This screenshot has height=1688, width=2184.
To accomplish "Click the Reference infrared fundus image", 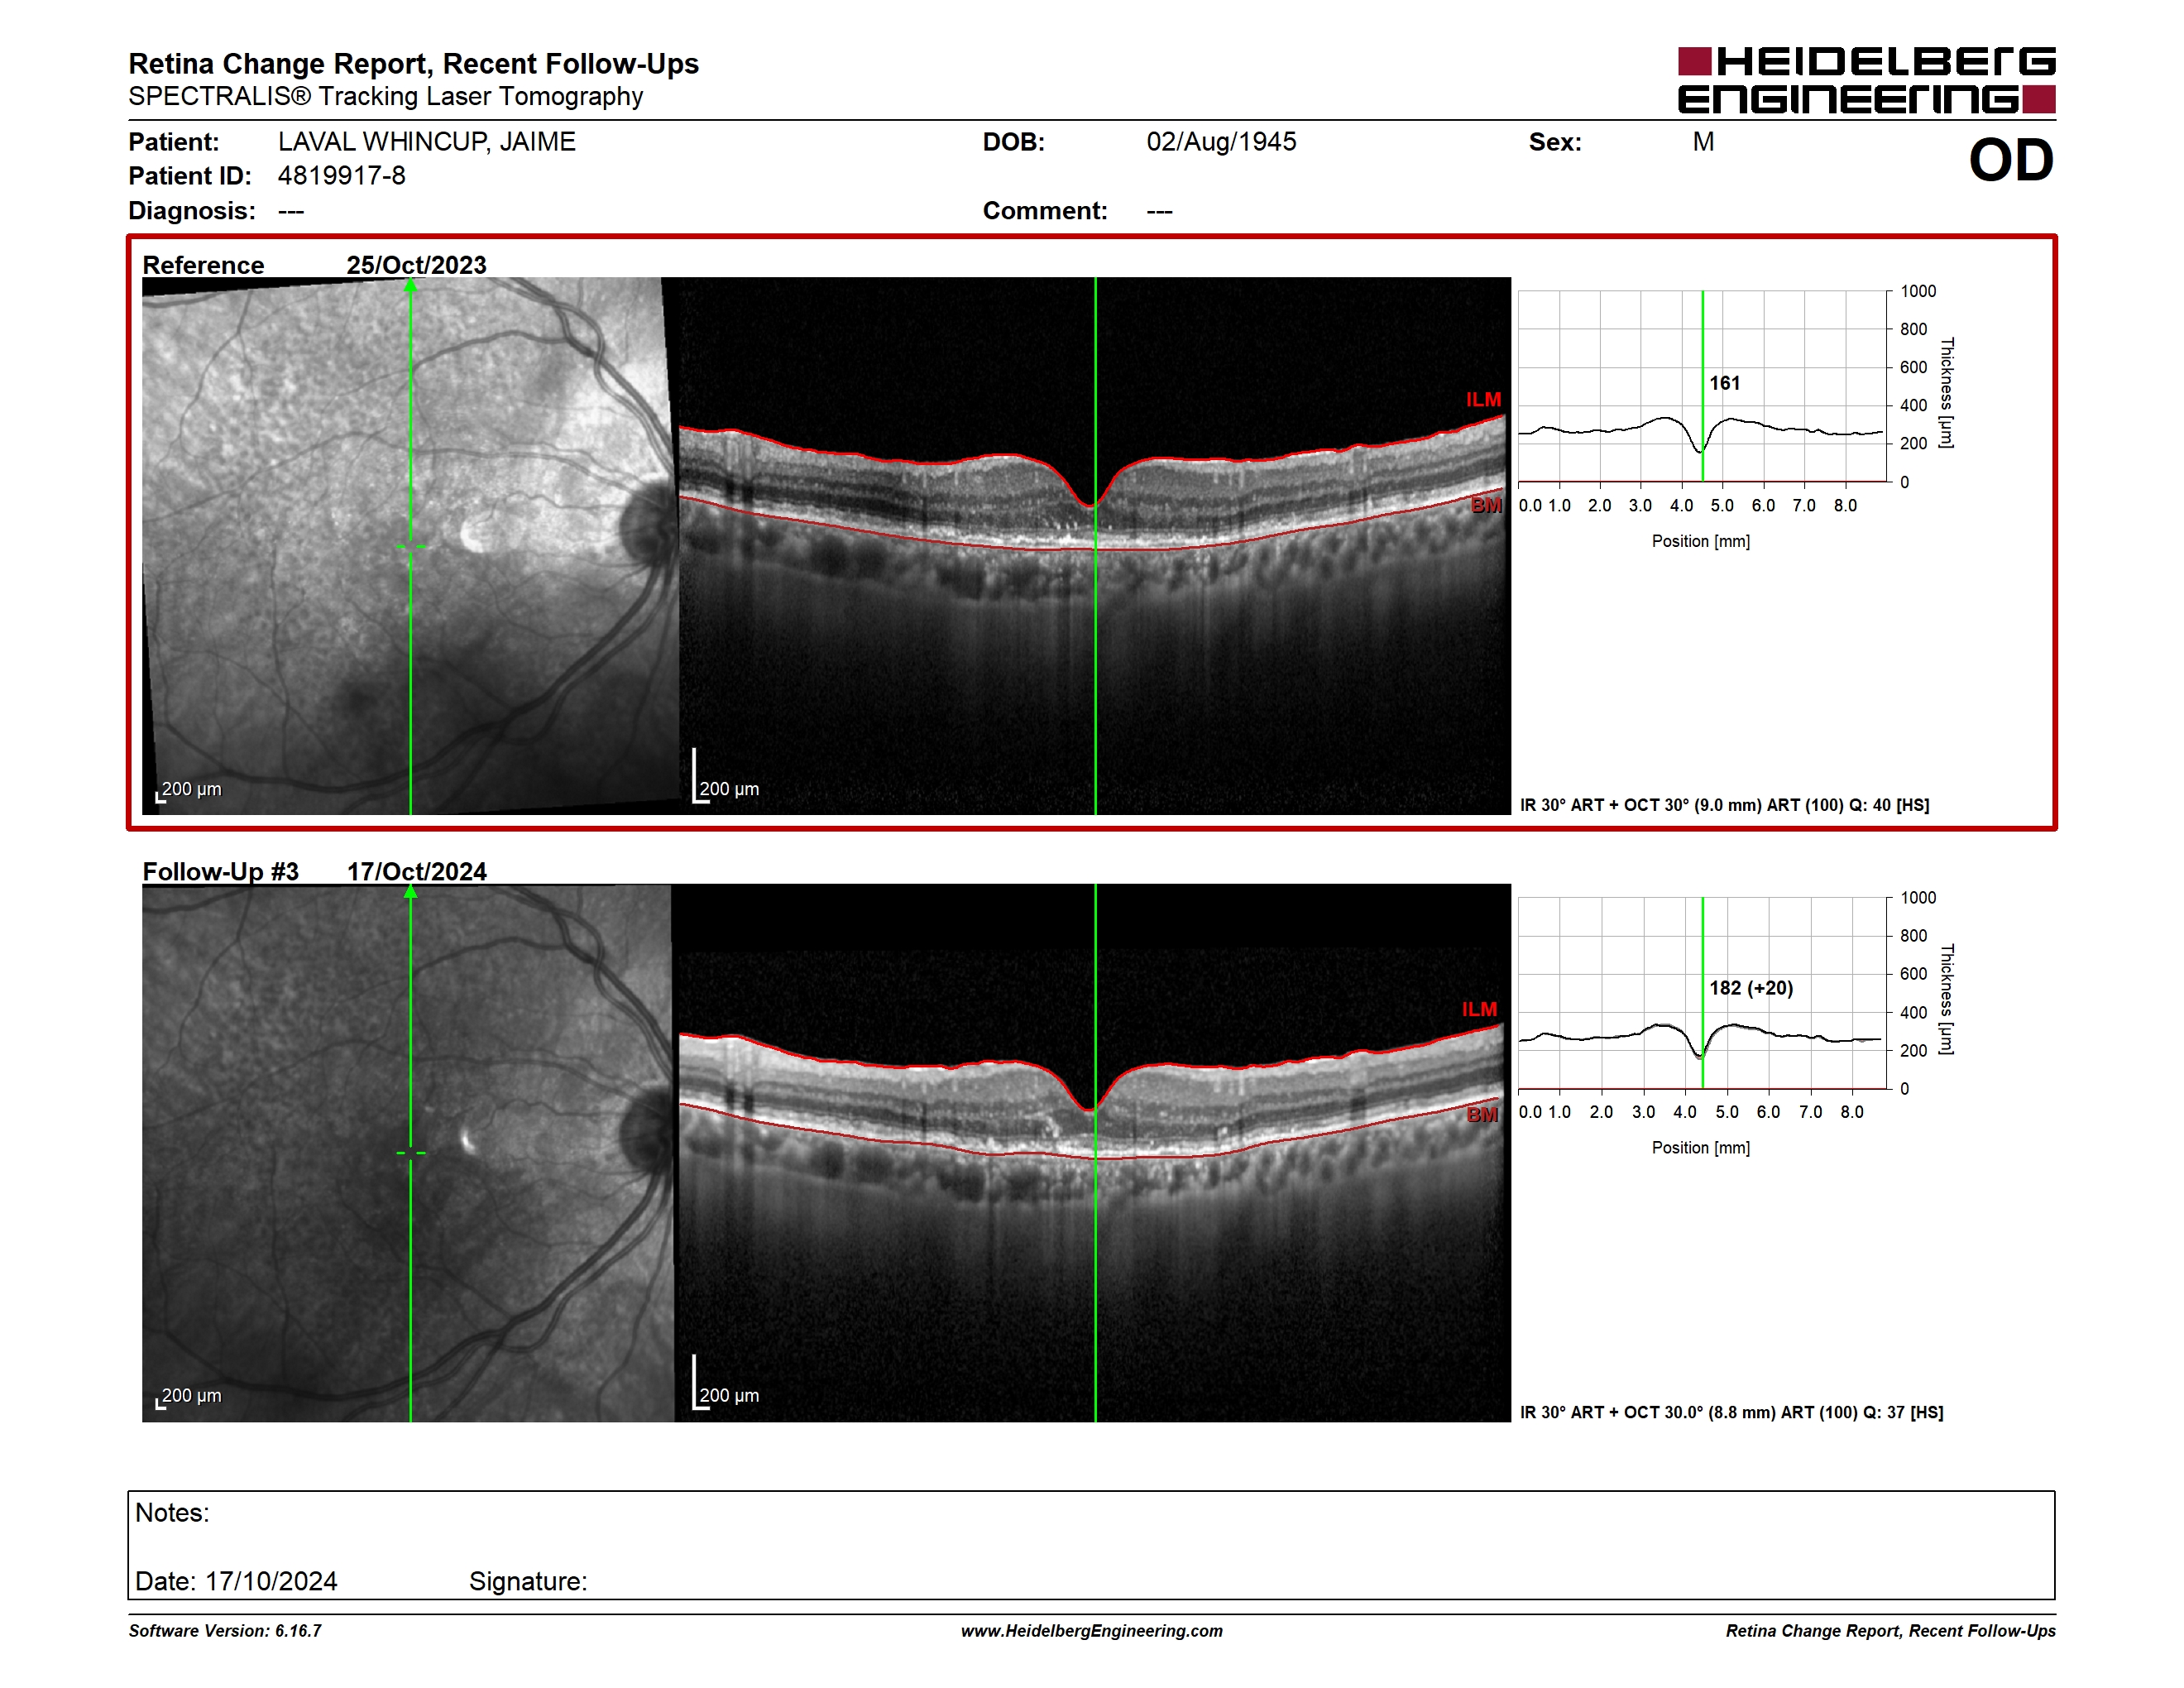I will click(x=410, y=546).
